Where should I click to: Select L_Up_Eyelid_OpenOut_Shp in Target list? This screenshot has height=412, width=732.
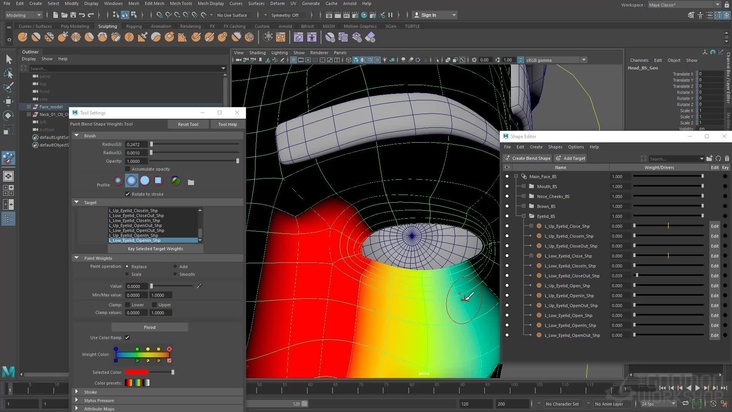point(135,225)
